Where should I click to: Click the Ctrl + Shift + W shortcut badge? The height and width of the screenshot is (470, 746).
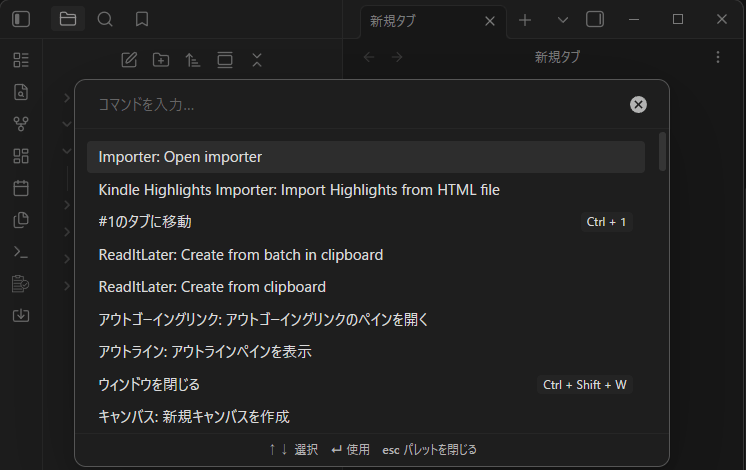(585, 385)
